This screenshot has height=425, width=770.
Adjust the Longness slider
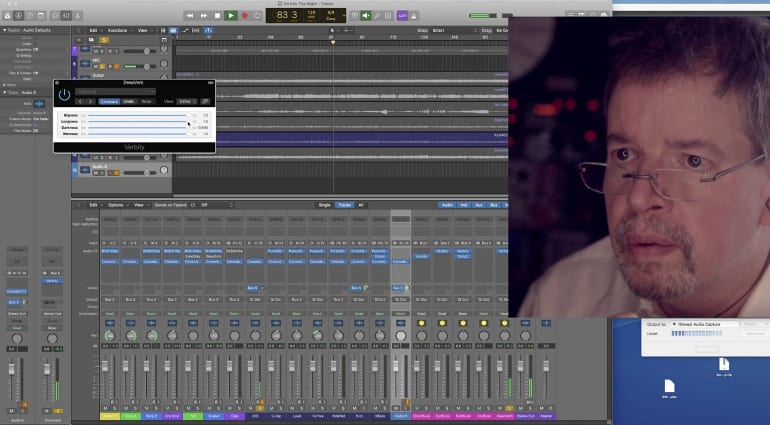click(138, 121)
